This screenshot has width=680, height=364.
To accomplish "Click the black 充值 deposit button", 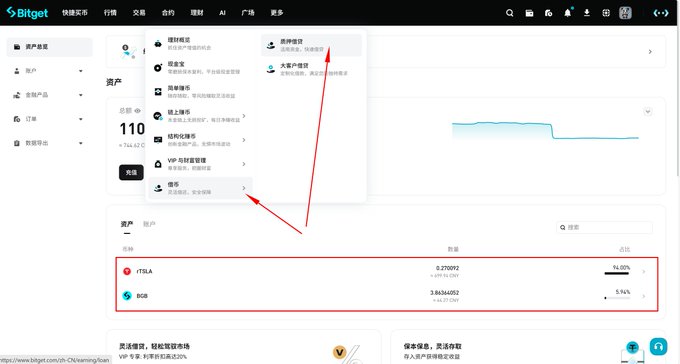I will point(131,172).
